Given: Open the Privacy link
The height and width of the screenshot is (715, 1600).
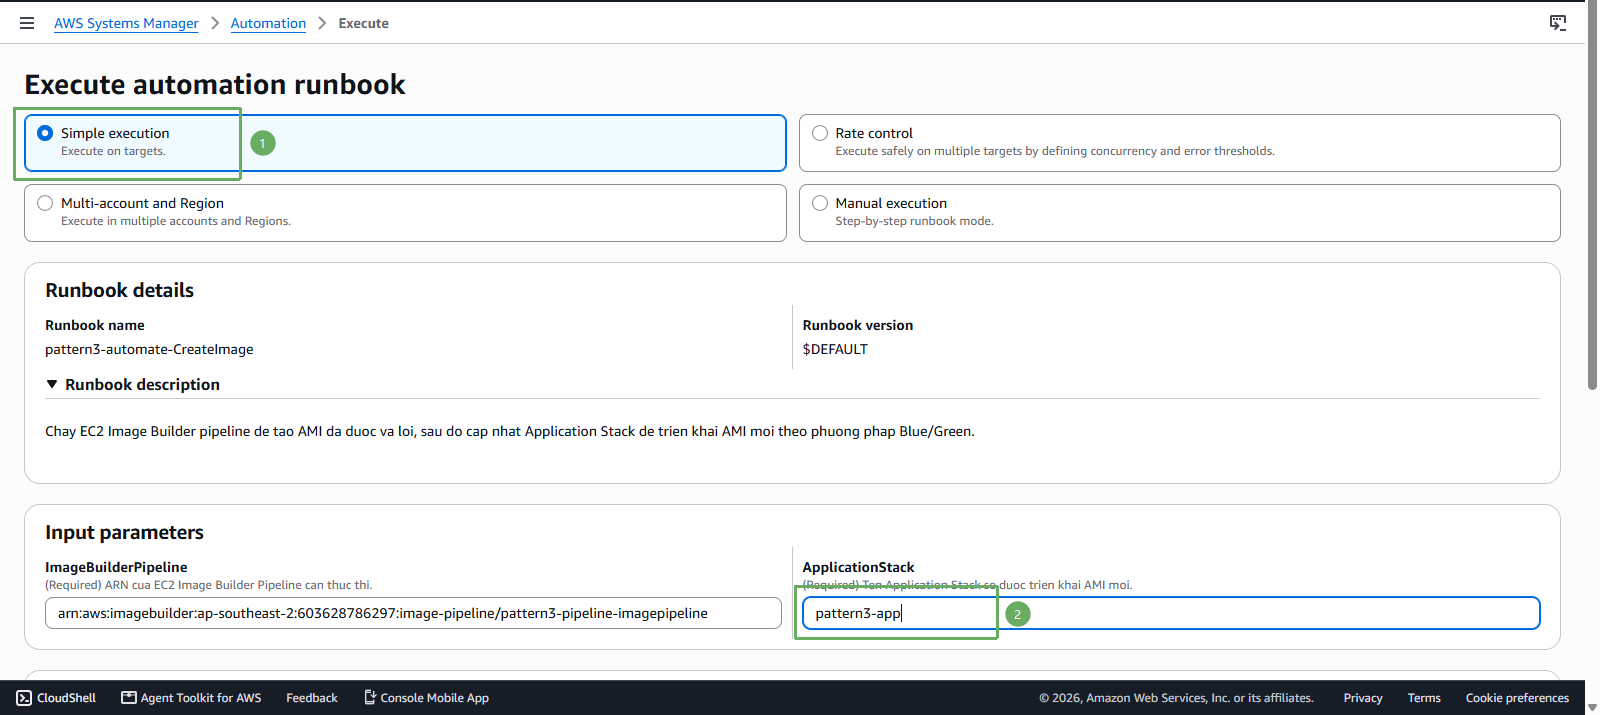Looking at the screenshot, I should [x=1363, y=698].
